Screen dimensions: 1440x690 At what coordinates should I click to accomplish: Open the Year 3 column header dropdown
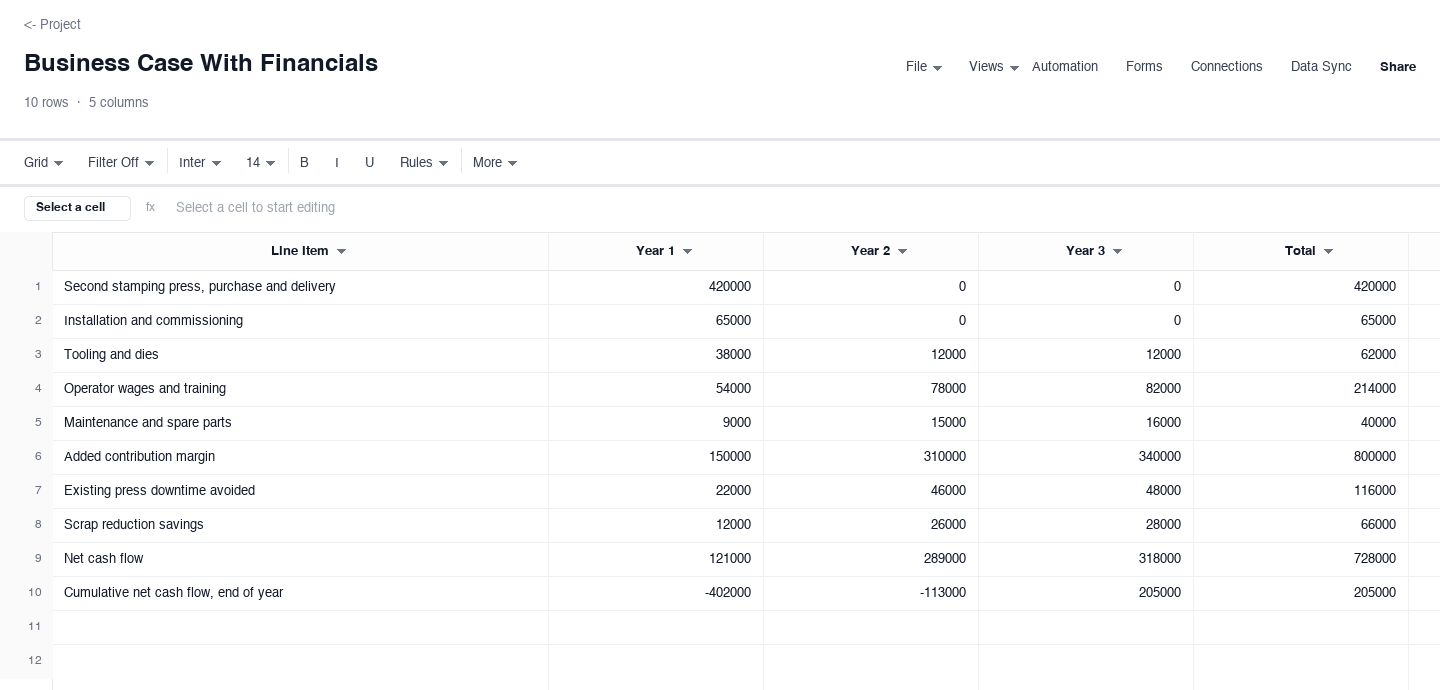tap(1117, 252)
